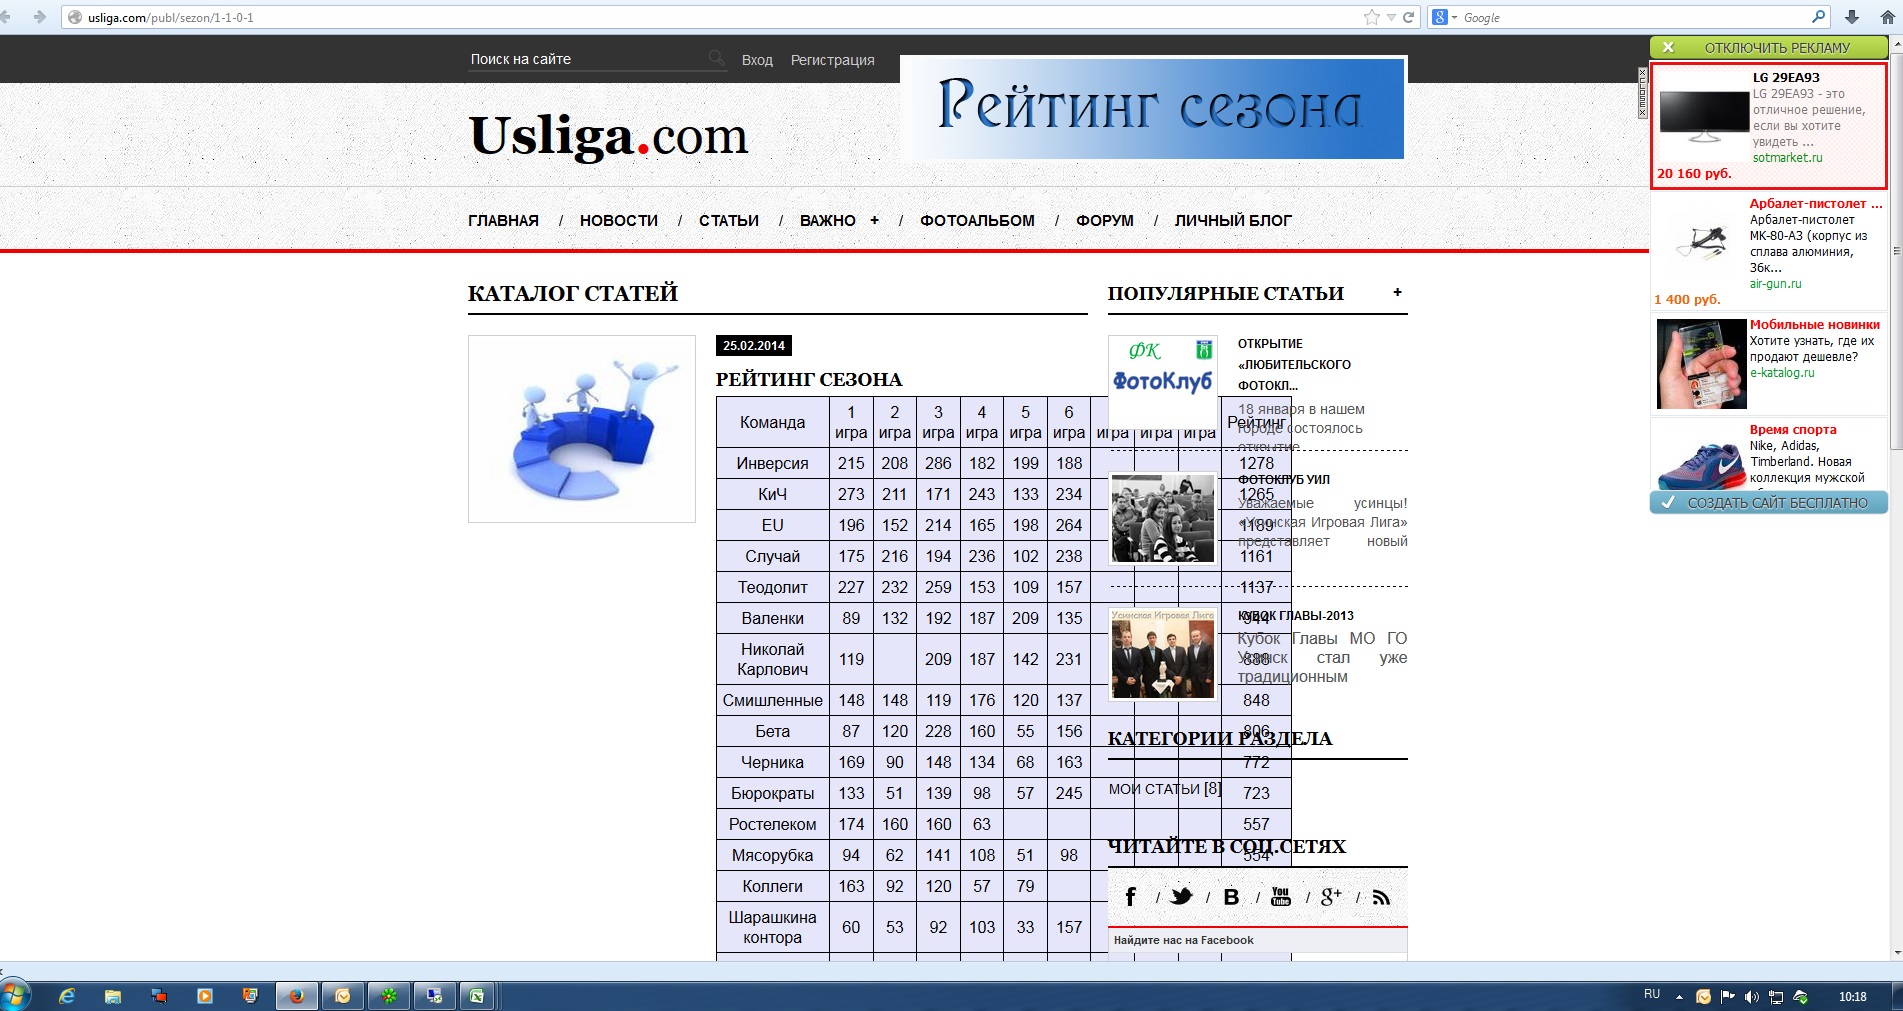Screen dimensions: 1903x1011
Task: Open the Google Plus icon link
Action: pyautogui.click(x=1330, y=897)
